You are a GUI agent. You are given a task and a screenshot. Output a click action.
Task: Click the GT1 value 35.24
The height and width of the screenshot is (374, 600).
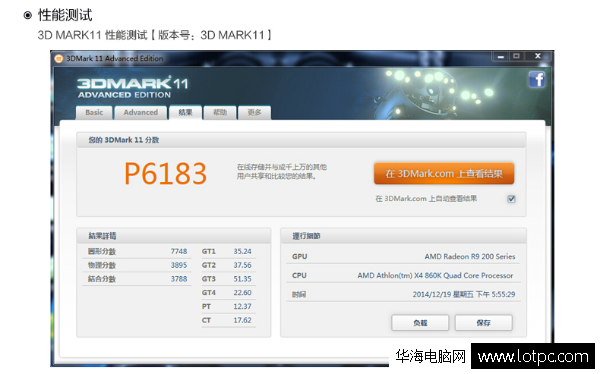pyautogui.click(x=243, y=252)
